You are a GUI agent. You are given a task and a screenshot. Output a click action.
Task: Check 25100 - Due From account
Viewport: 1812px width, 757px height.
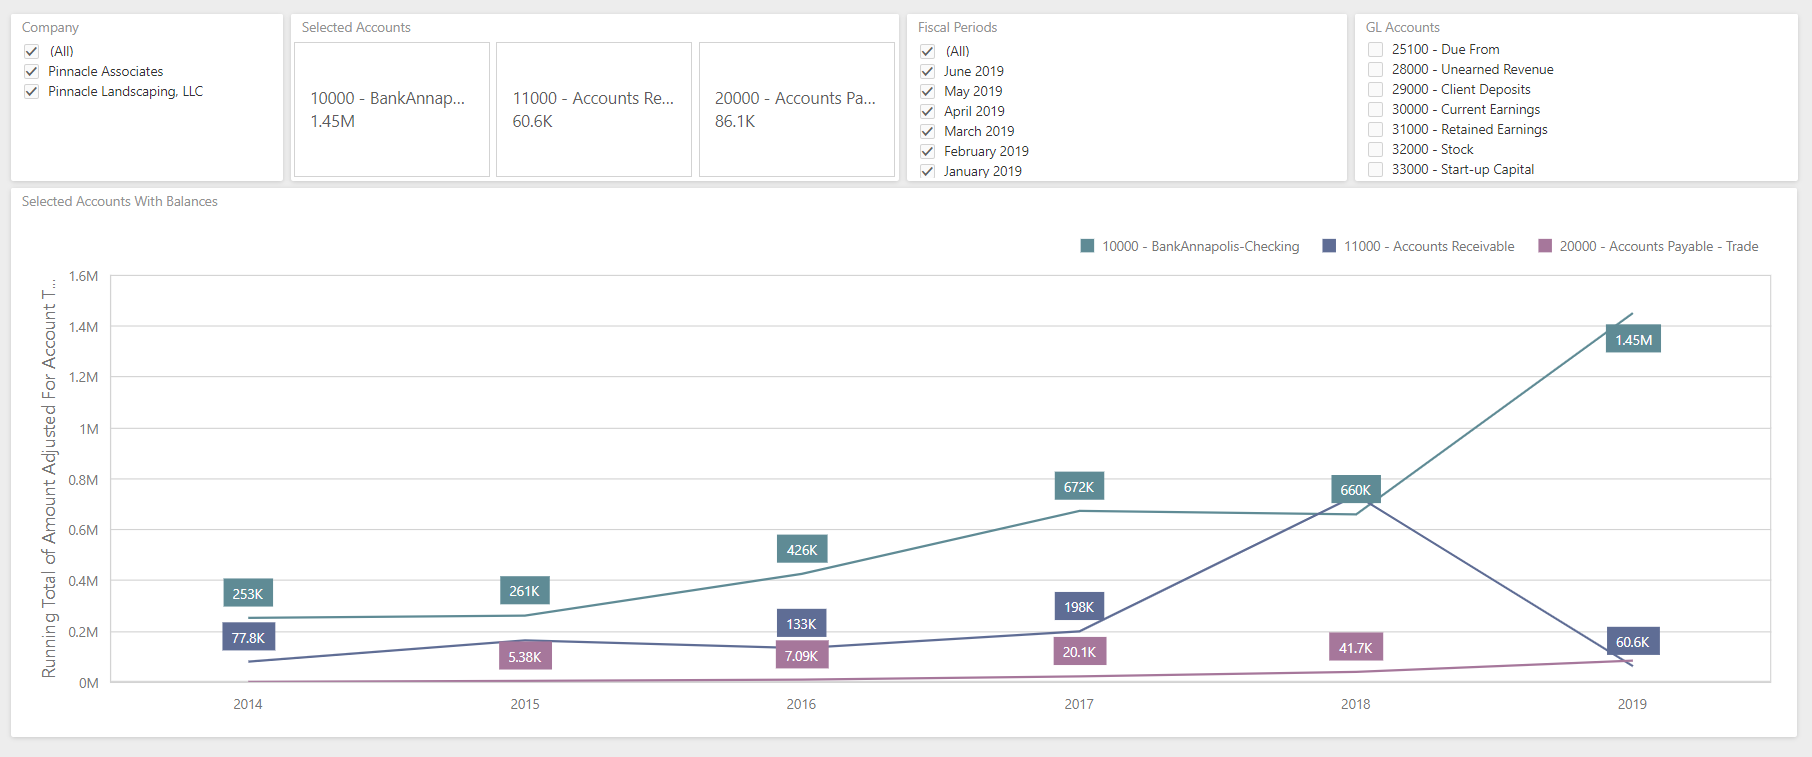click(1375, 49)
